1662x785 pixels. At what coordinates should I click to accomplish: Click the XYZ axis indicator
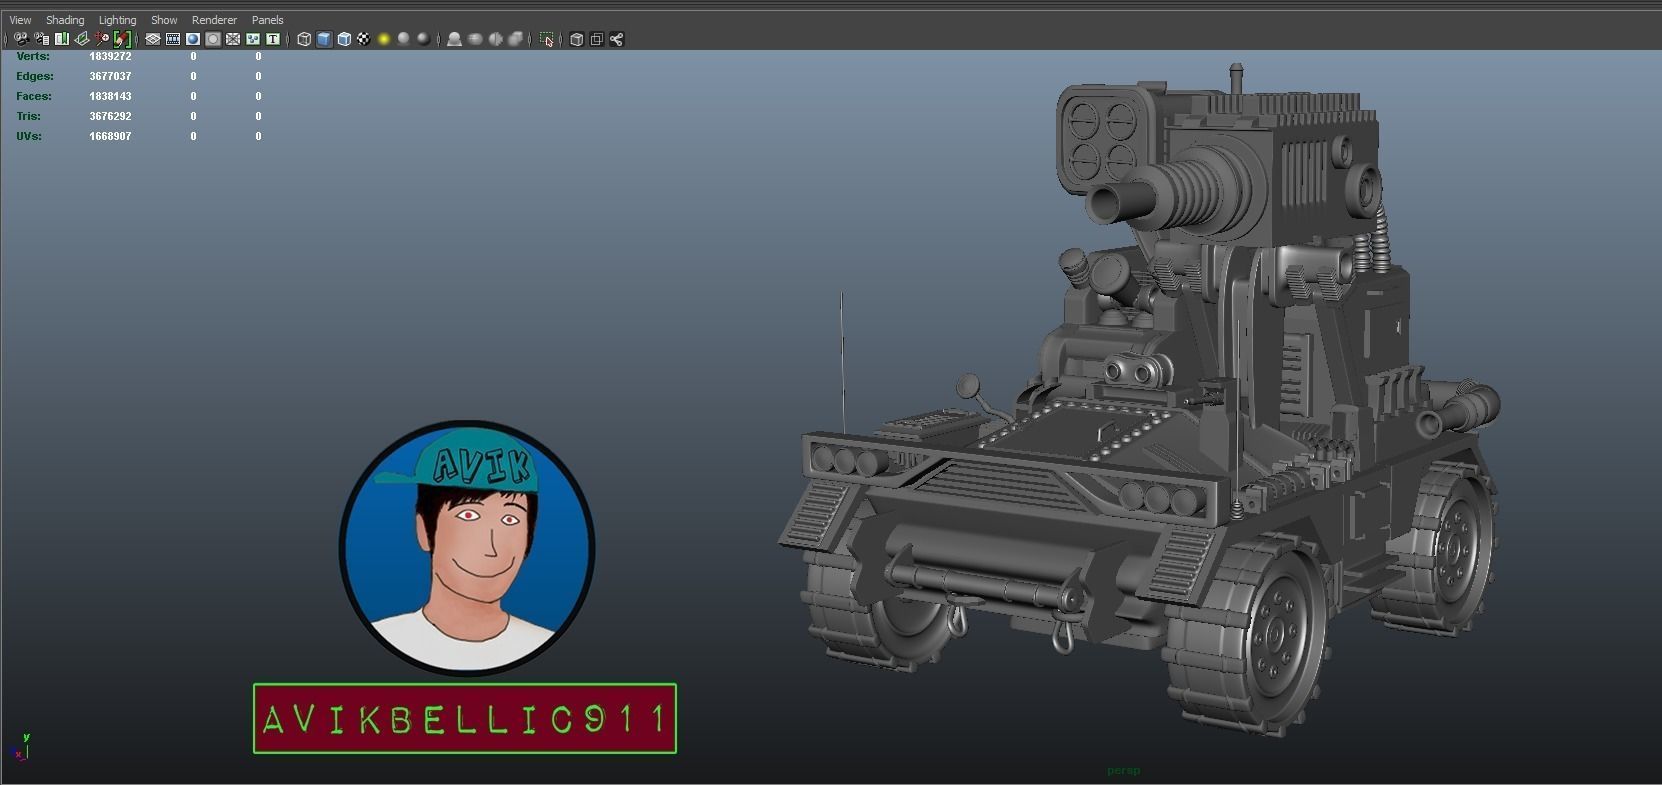[x=19, y=747]
